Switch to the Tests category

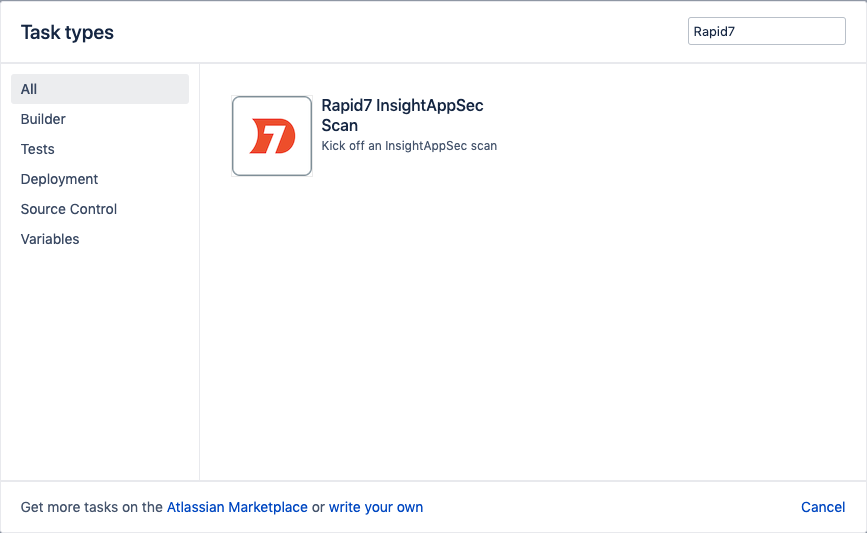coord(38,149)
